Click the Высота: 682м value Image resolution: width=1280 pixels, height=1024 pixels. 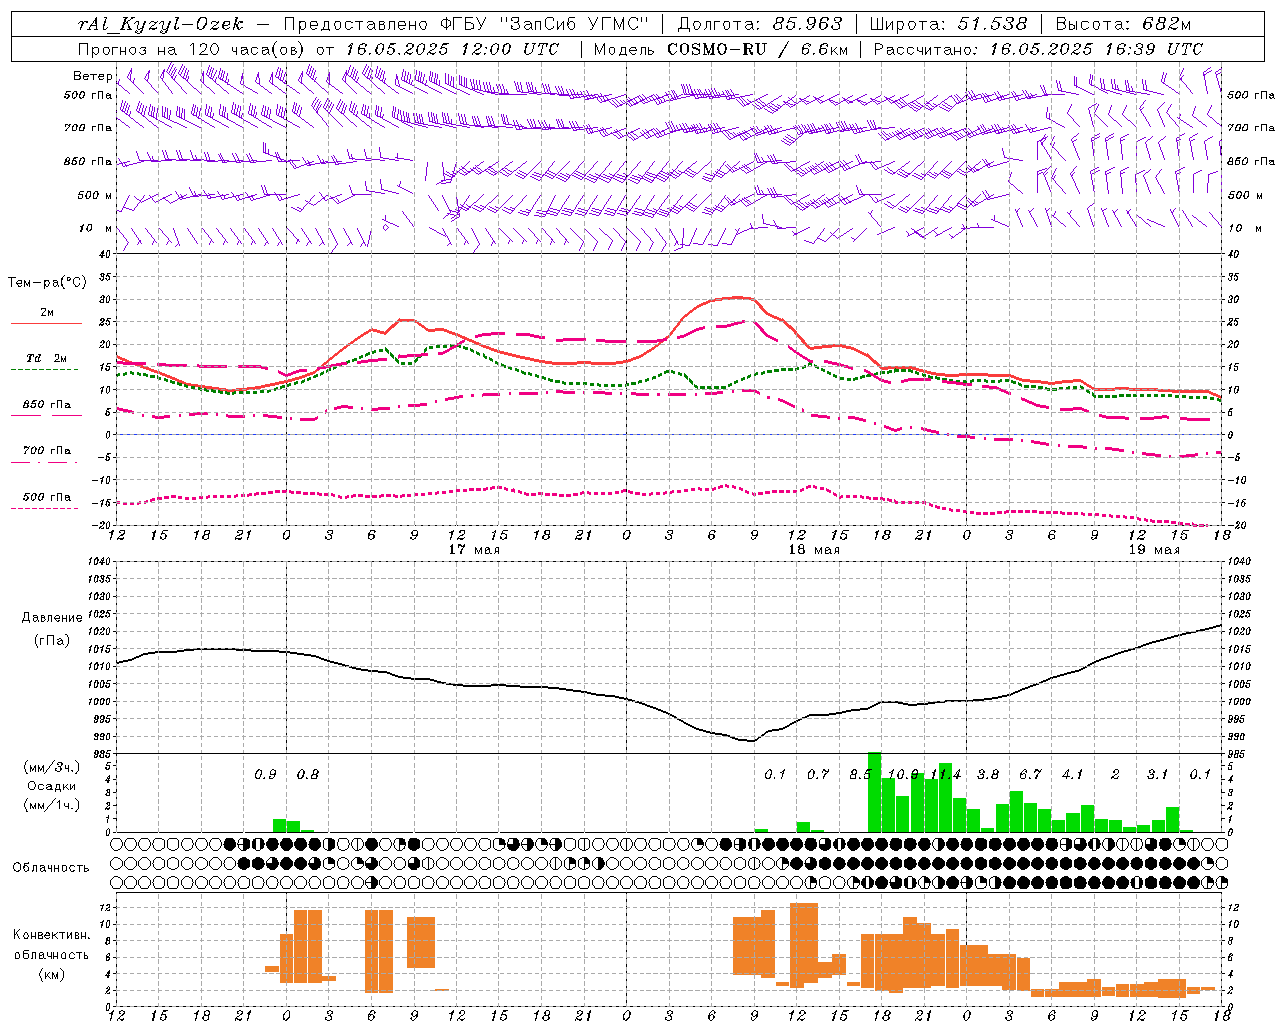(1124, 24)
